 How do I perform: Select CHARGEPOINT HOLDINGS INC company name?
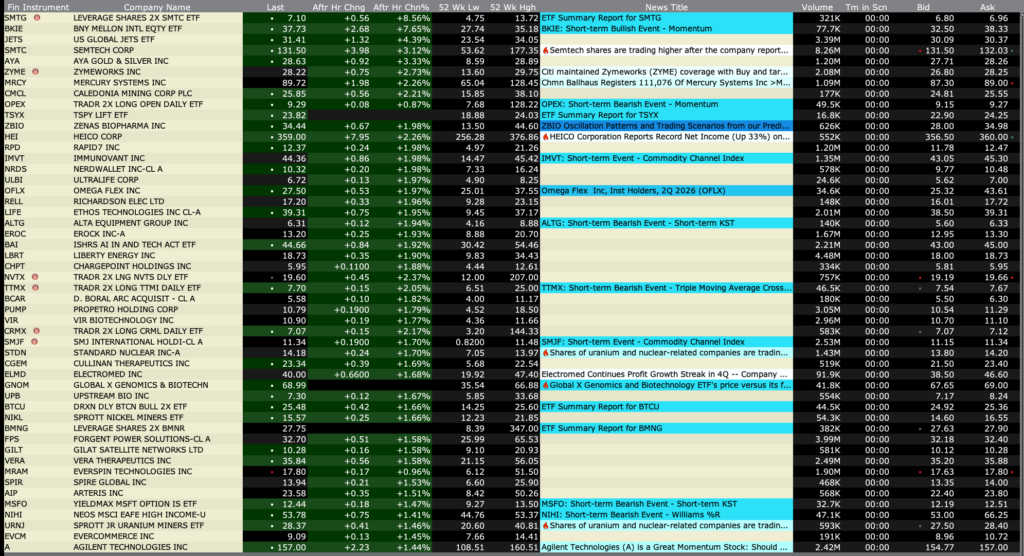[x=132, y=266]
